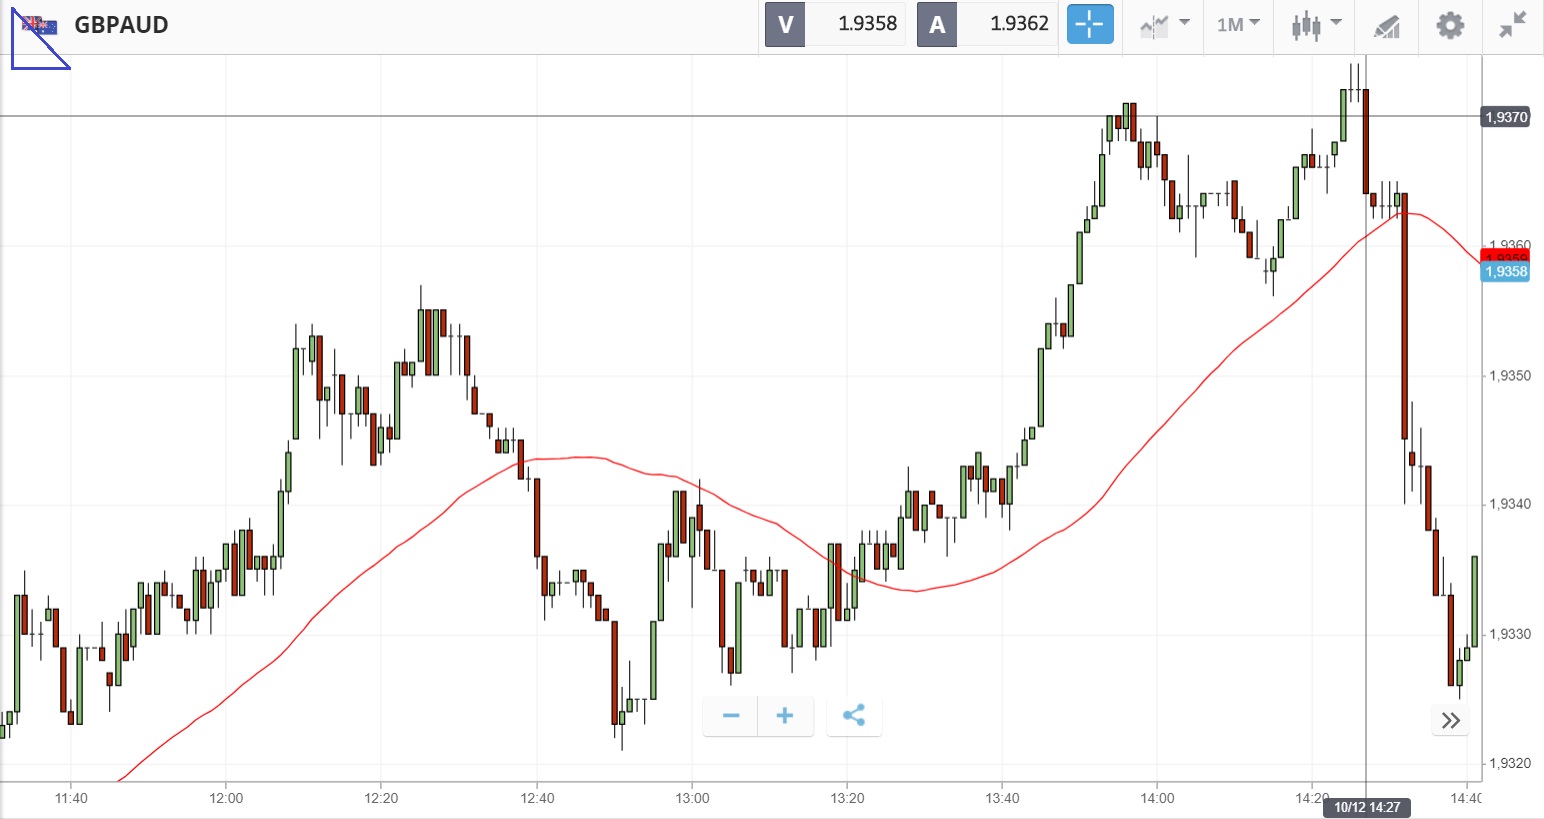Viewport: 1544px width, 819px height.
Task: Open the candlestick chart type dropdown
Action: pyautogui.click(x=1315, y=25)
